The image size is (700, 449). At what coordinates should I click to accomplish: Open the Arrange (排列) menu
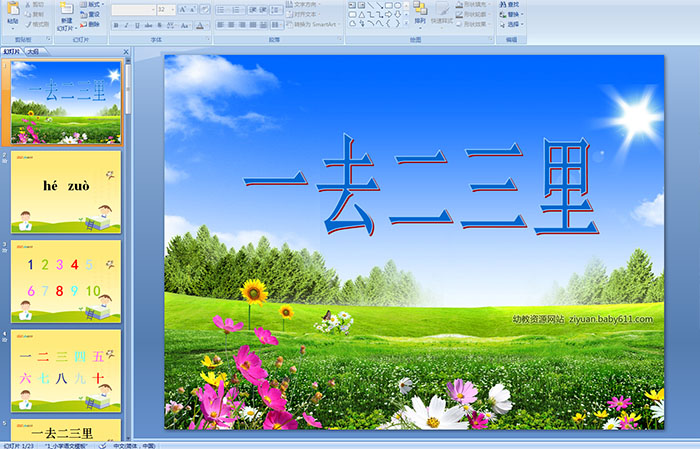[420, 13]
